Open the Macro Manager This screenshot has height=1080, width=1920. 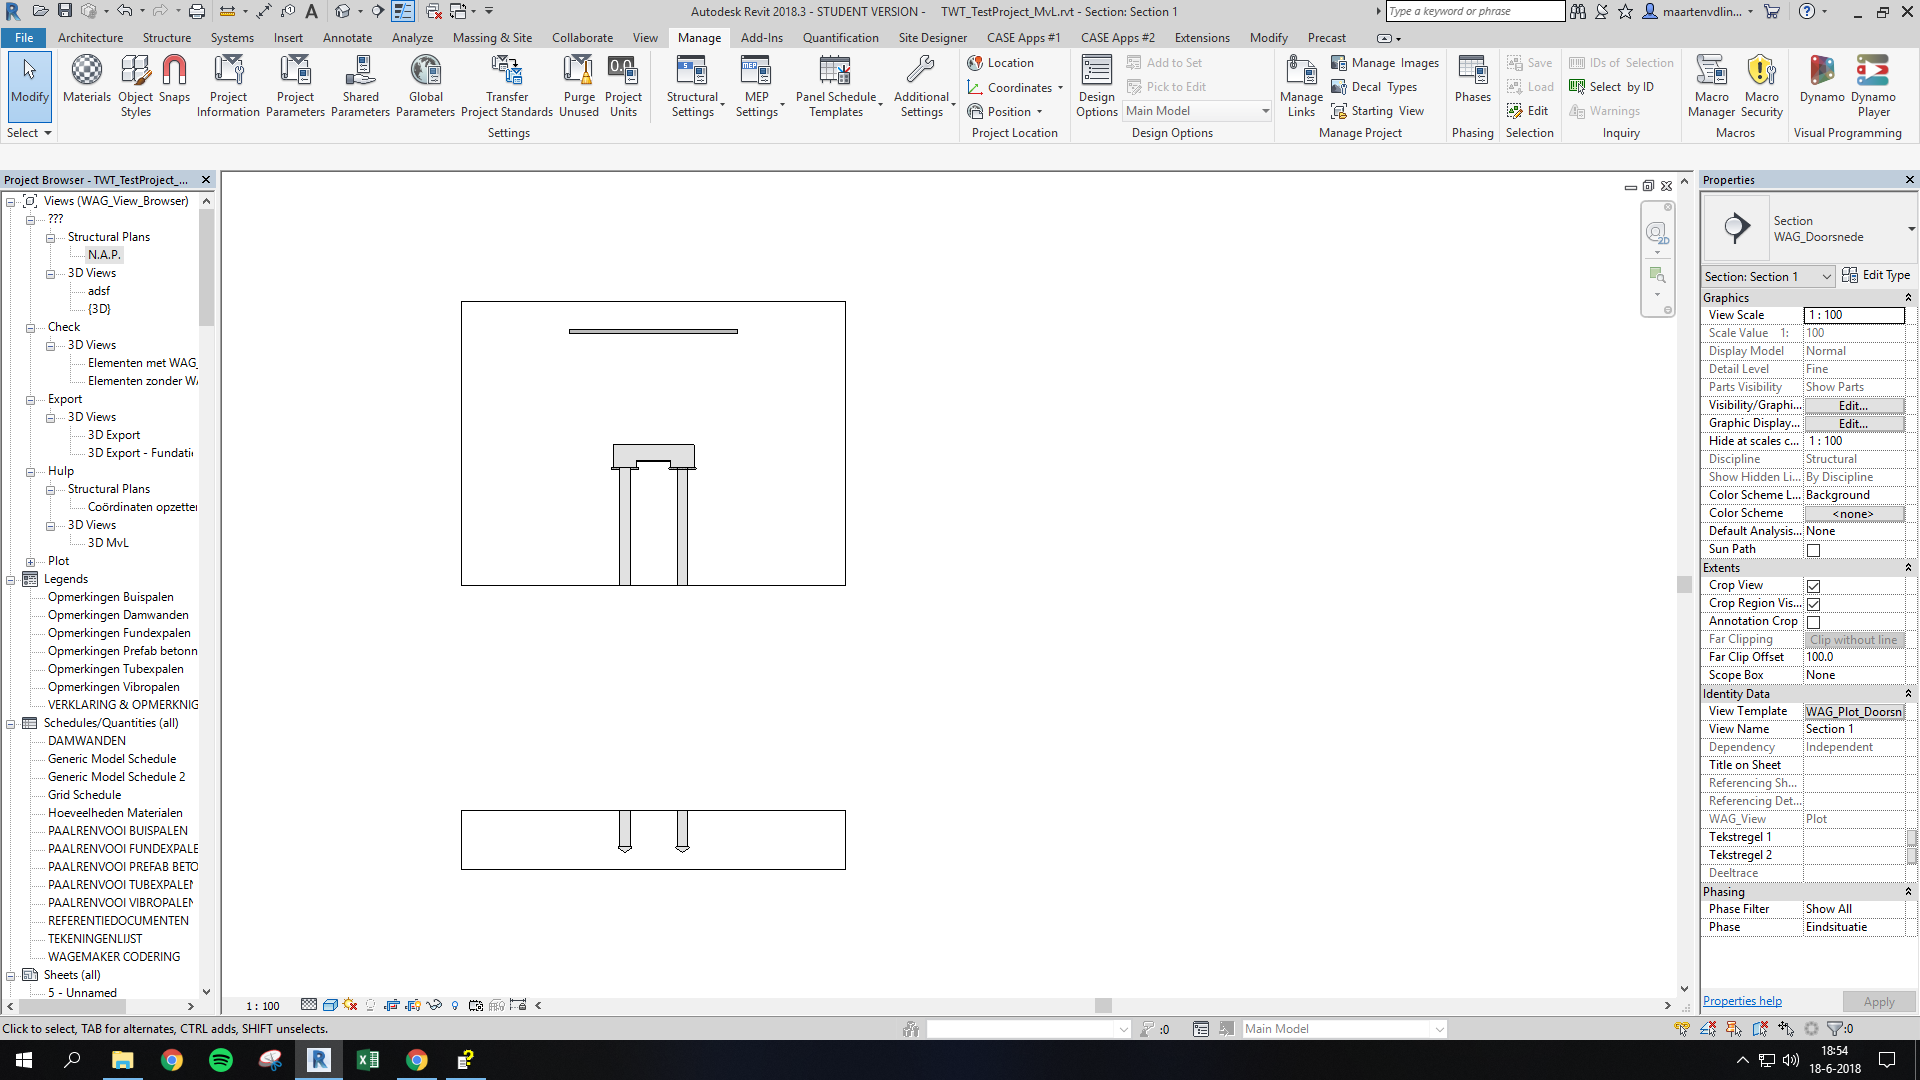click(x=1712, y=85)
